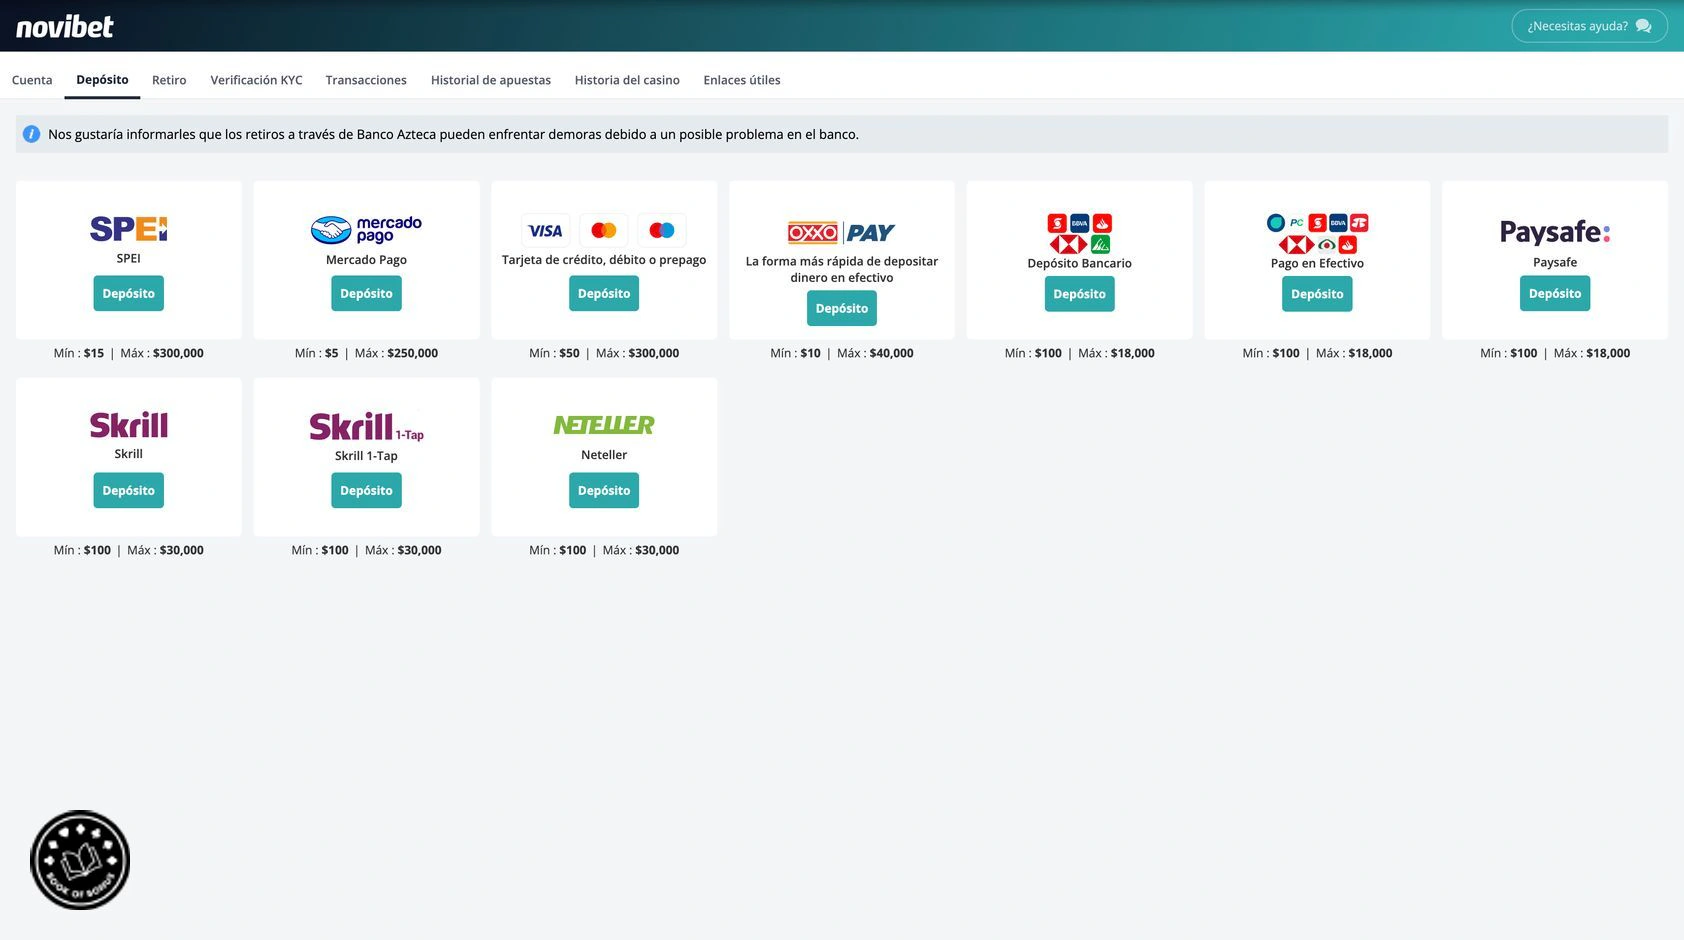The width and height of the screenshot is (1684, 940).
Task: Select the Depósito tab
Action: coord(102,80)
